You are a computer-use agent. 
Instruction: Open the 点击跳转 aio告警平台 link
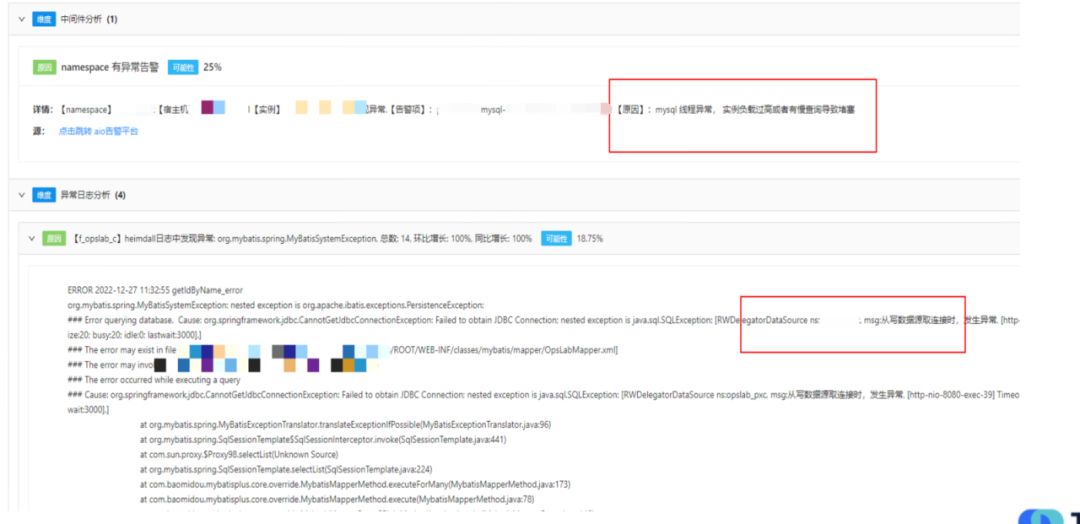98,131
